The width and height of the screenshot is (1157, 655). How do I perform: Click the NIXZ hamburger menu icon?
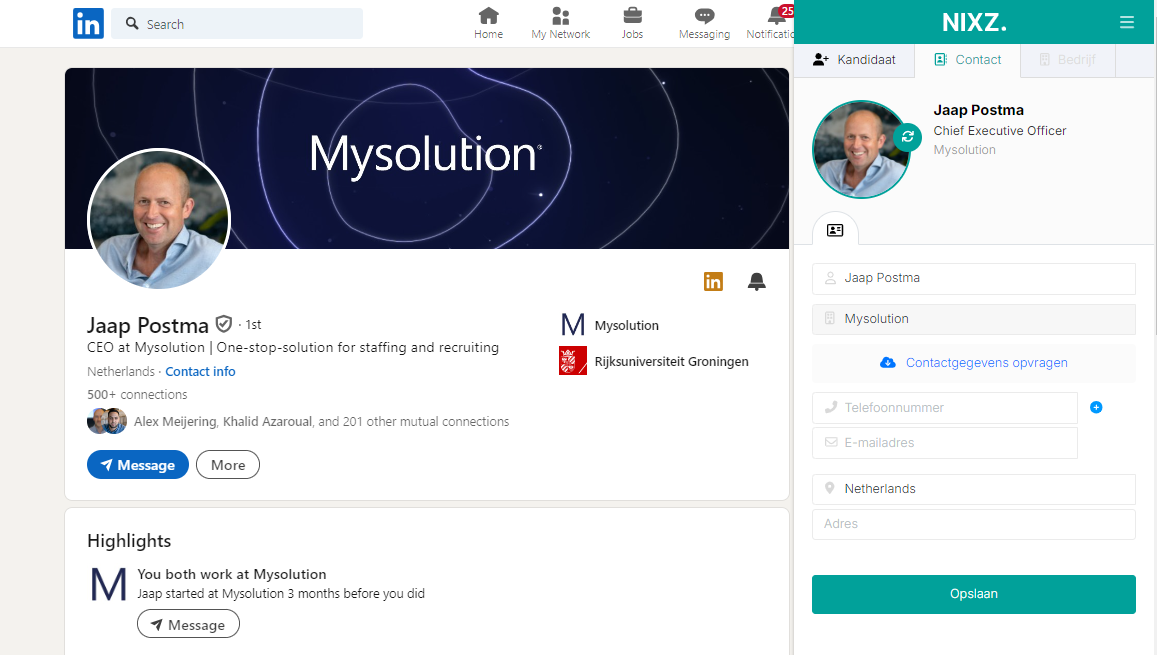[x=1127, y=22]
